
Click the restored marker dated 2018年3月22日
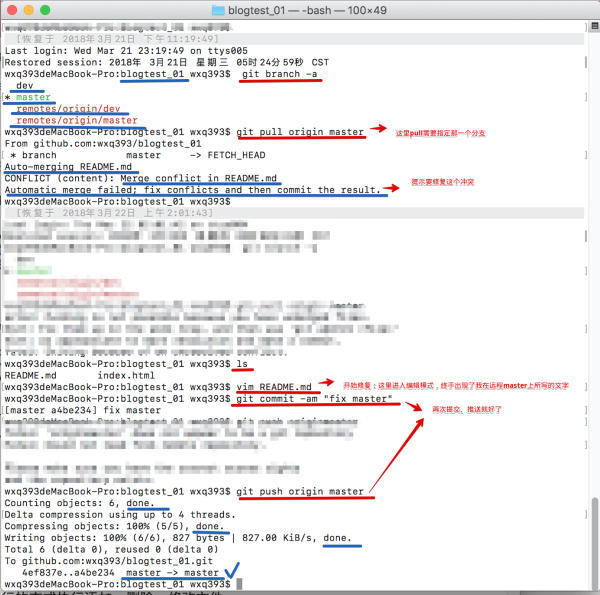coord(114,213)
